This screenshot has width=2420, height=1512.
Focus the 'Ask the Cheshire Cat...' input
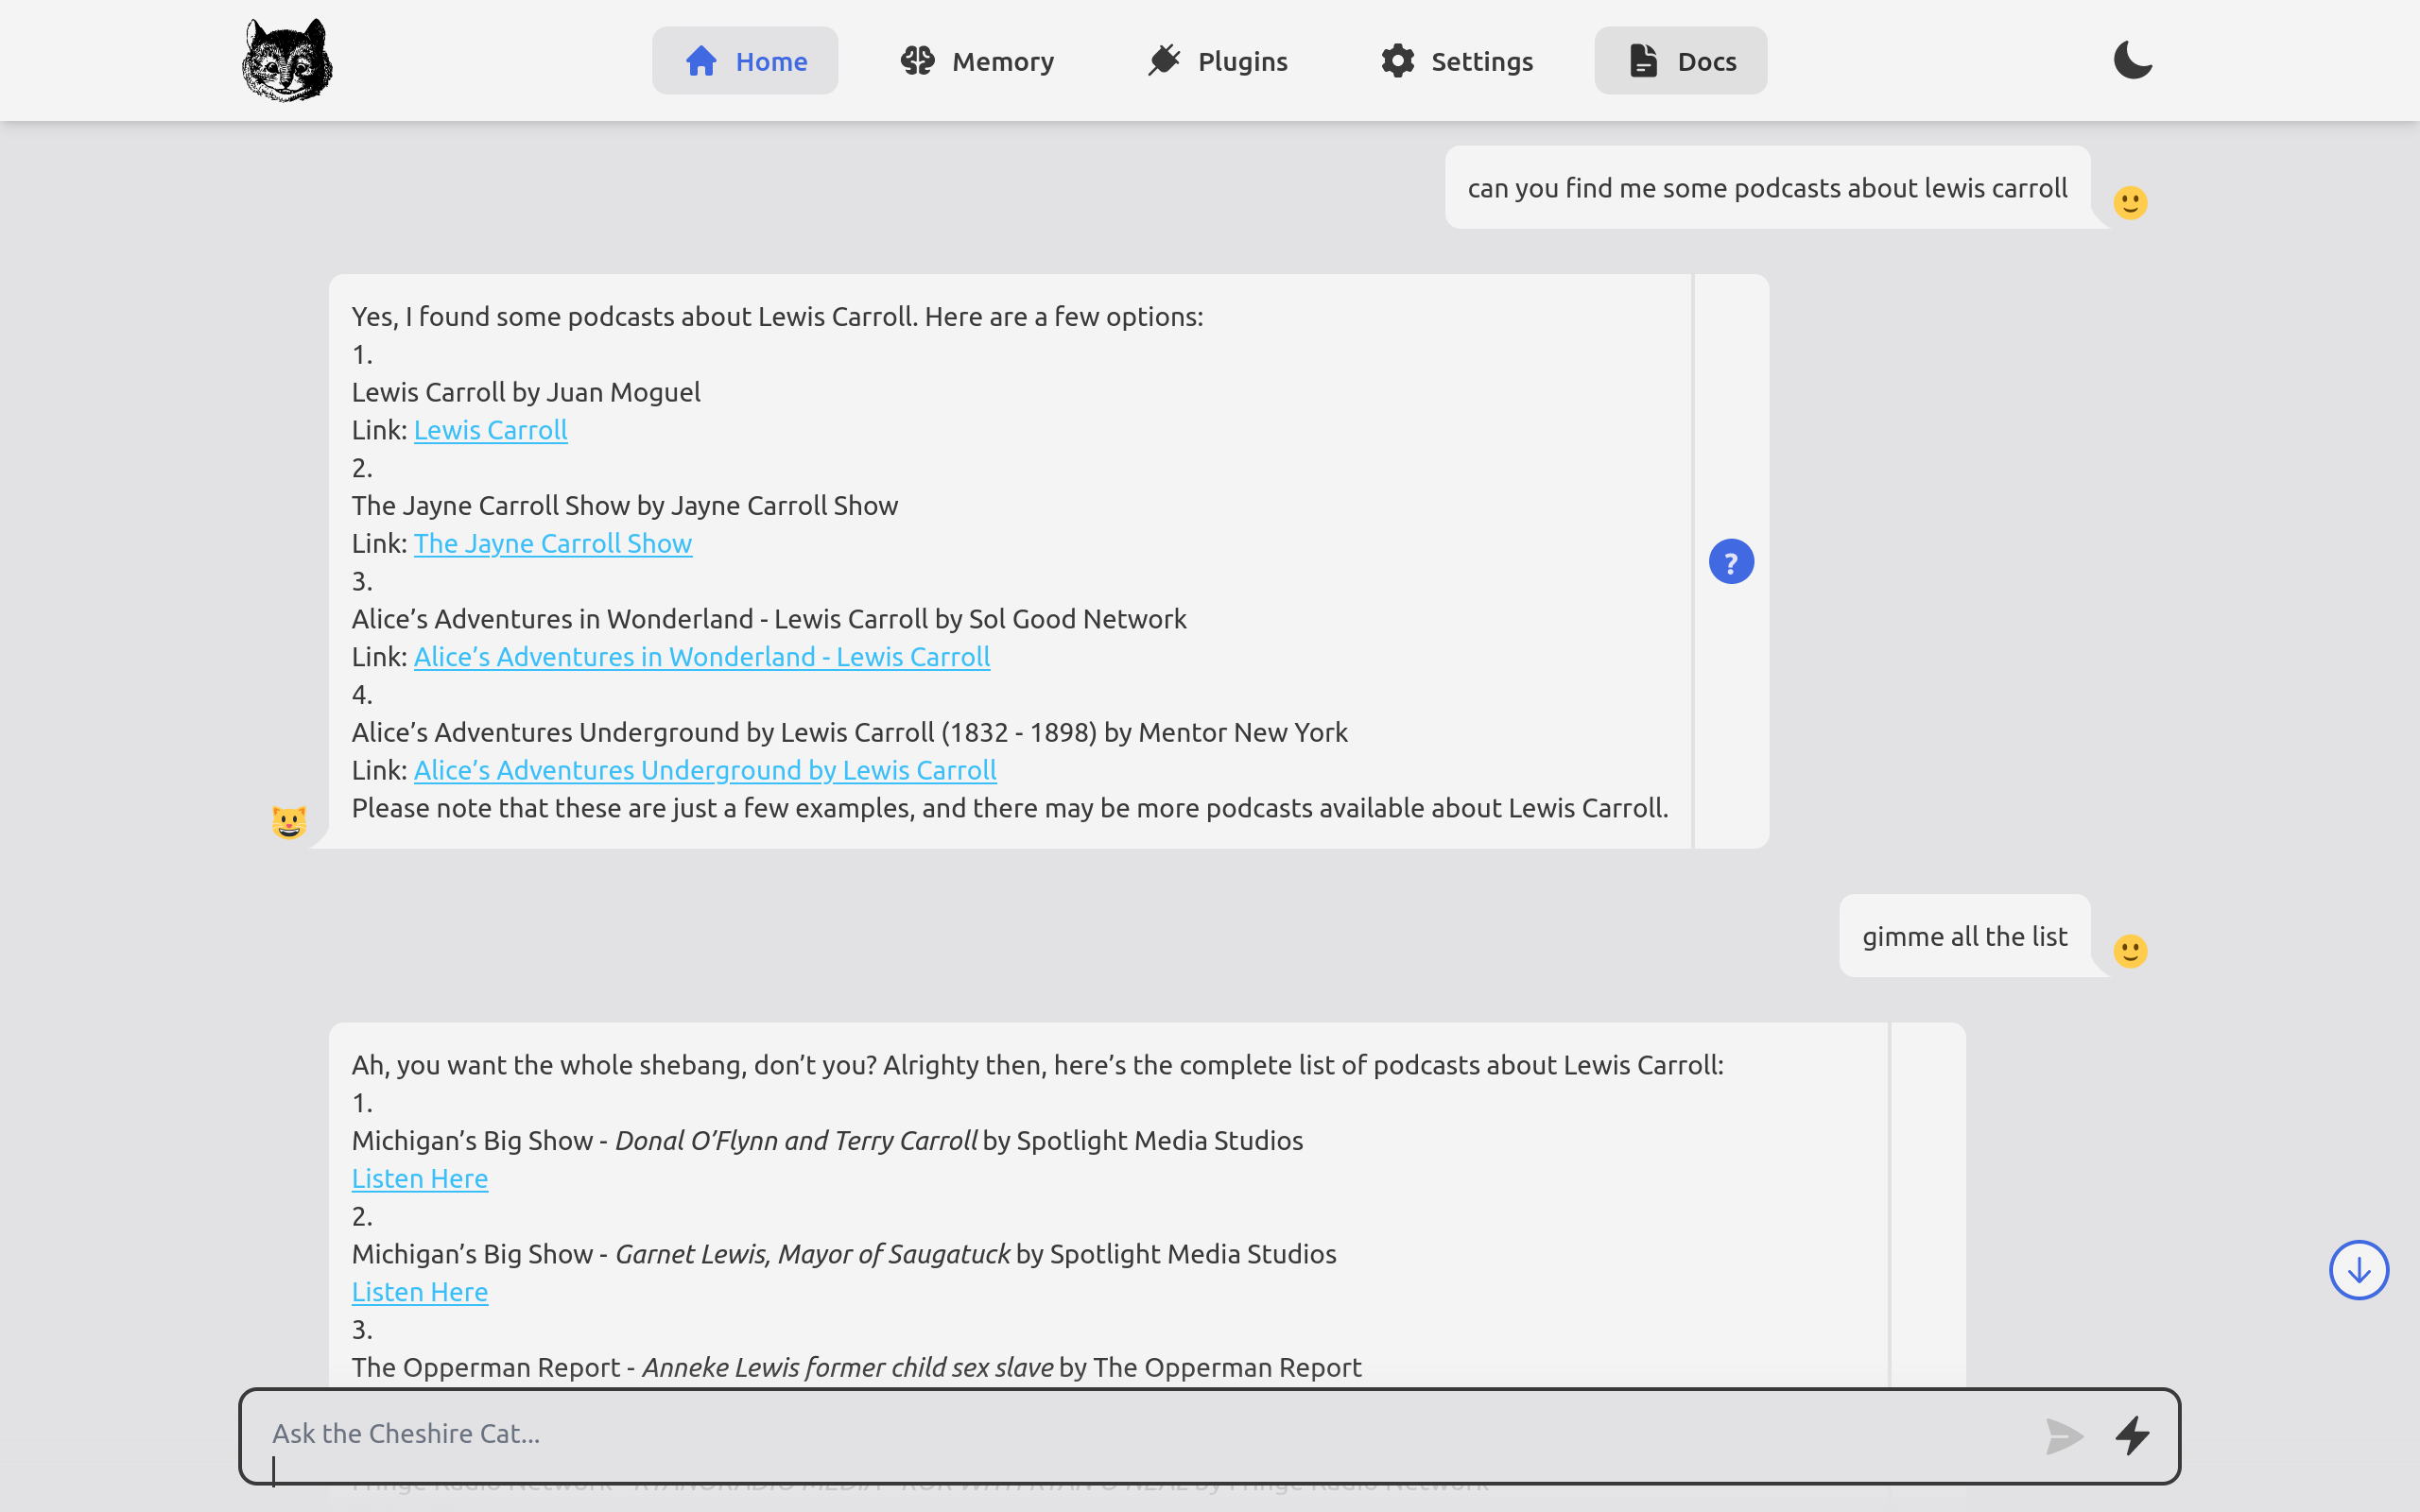pos(1140,1434)
